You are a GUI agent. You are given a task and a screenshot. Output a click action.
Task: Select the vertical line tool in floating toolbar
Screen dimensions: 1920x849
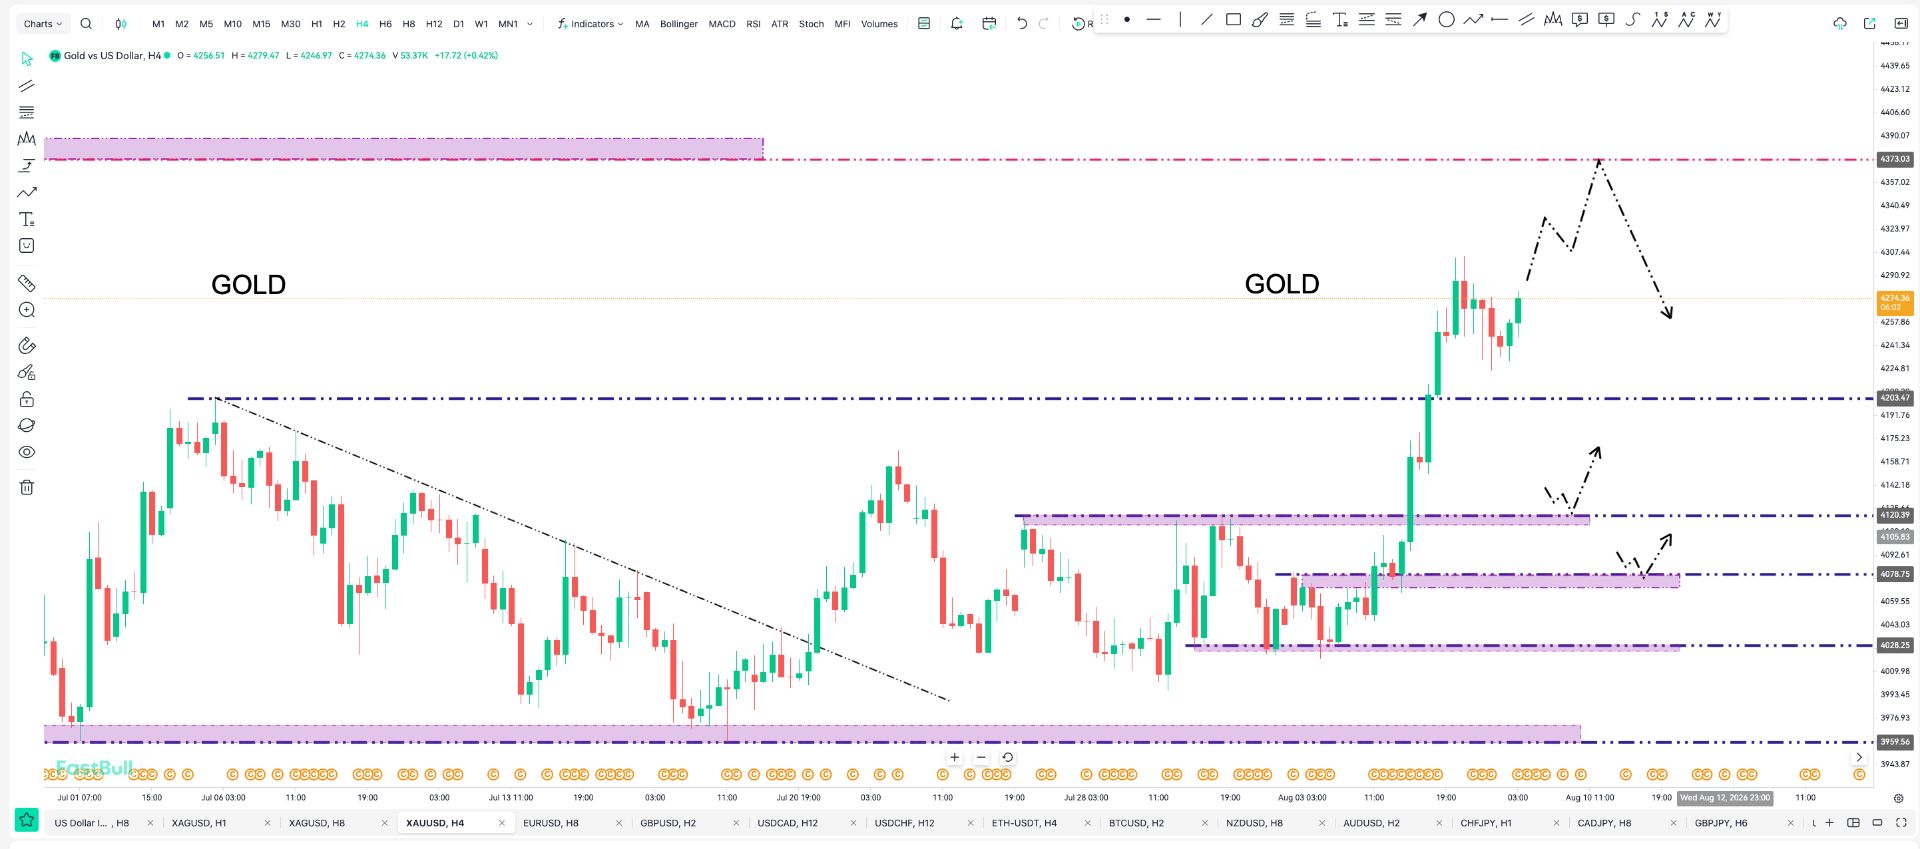pyautogui.click(x=1180, y=19)
